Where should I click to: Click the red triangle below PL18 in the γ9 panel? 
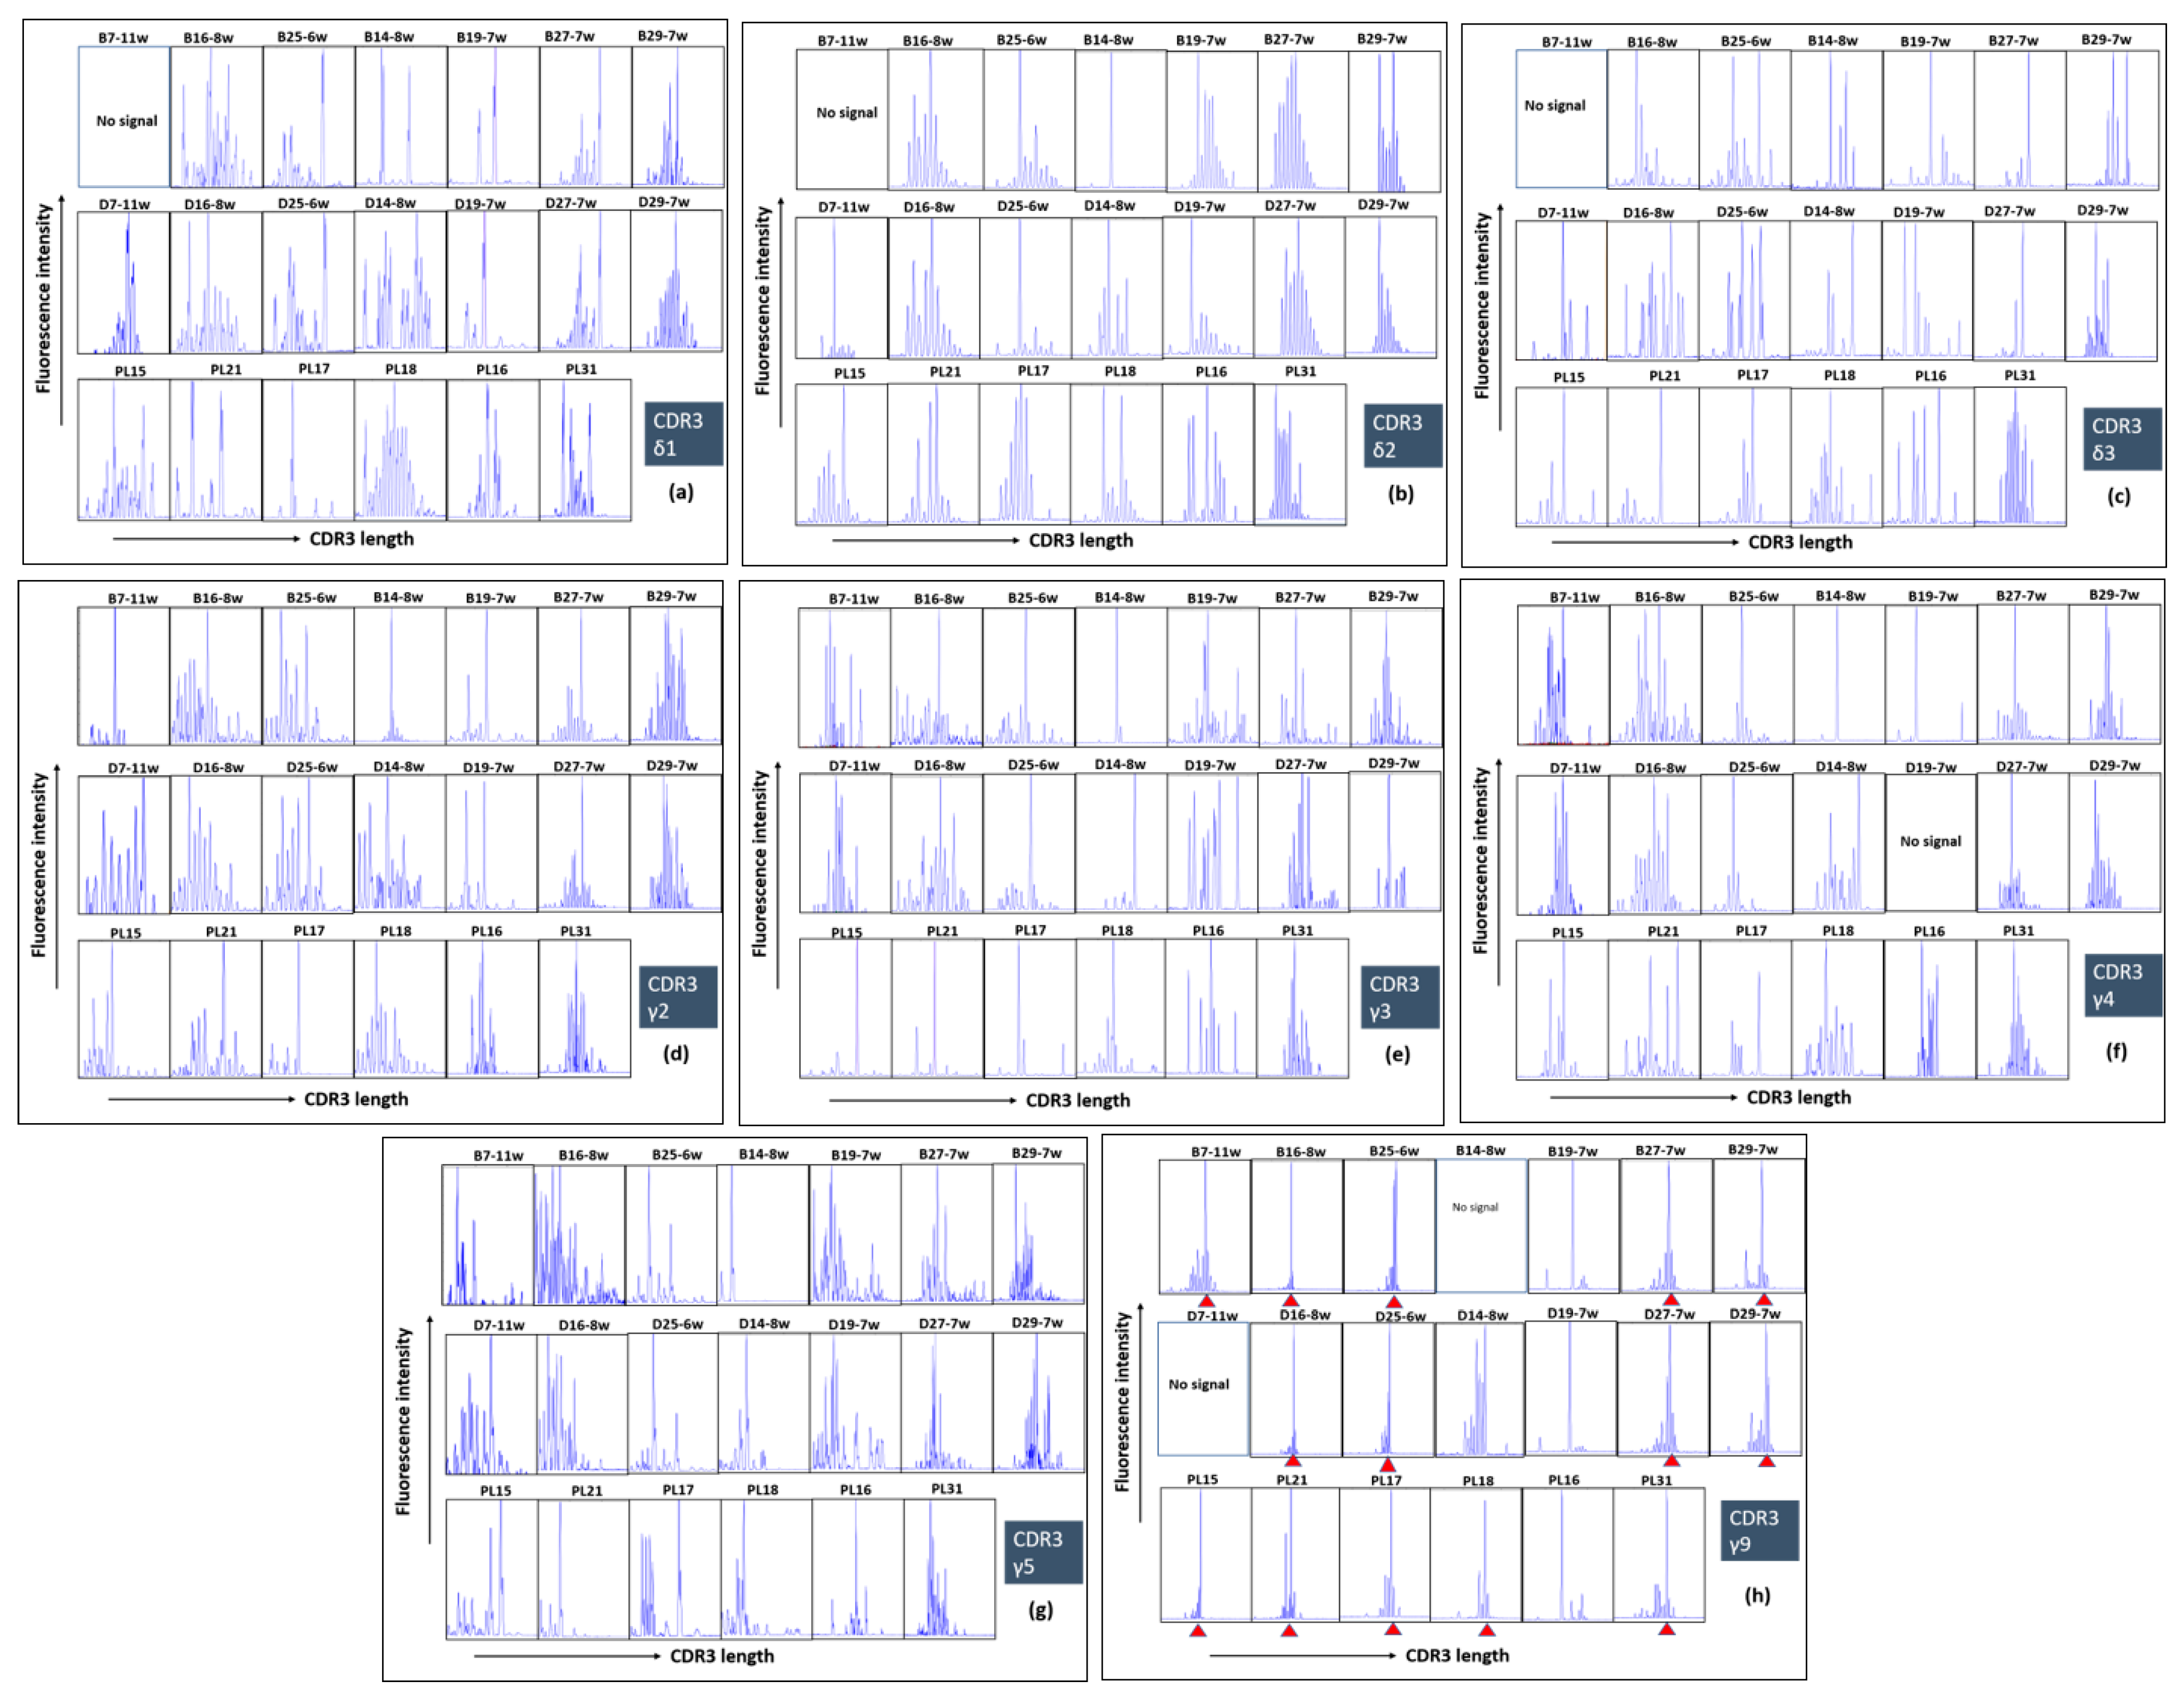pyautogui.click(x=1486, y=1630)
